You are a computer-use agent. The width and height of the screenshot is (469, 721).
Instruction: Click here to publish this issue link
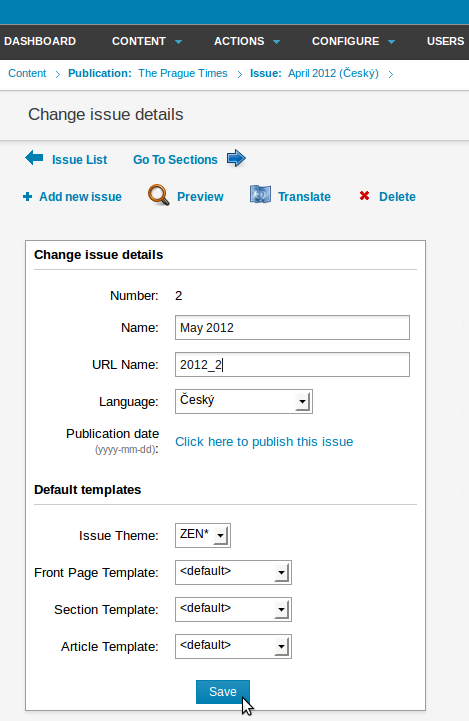(x=264, y=441)
